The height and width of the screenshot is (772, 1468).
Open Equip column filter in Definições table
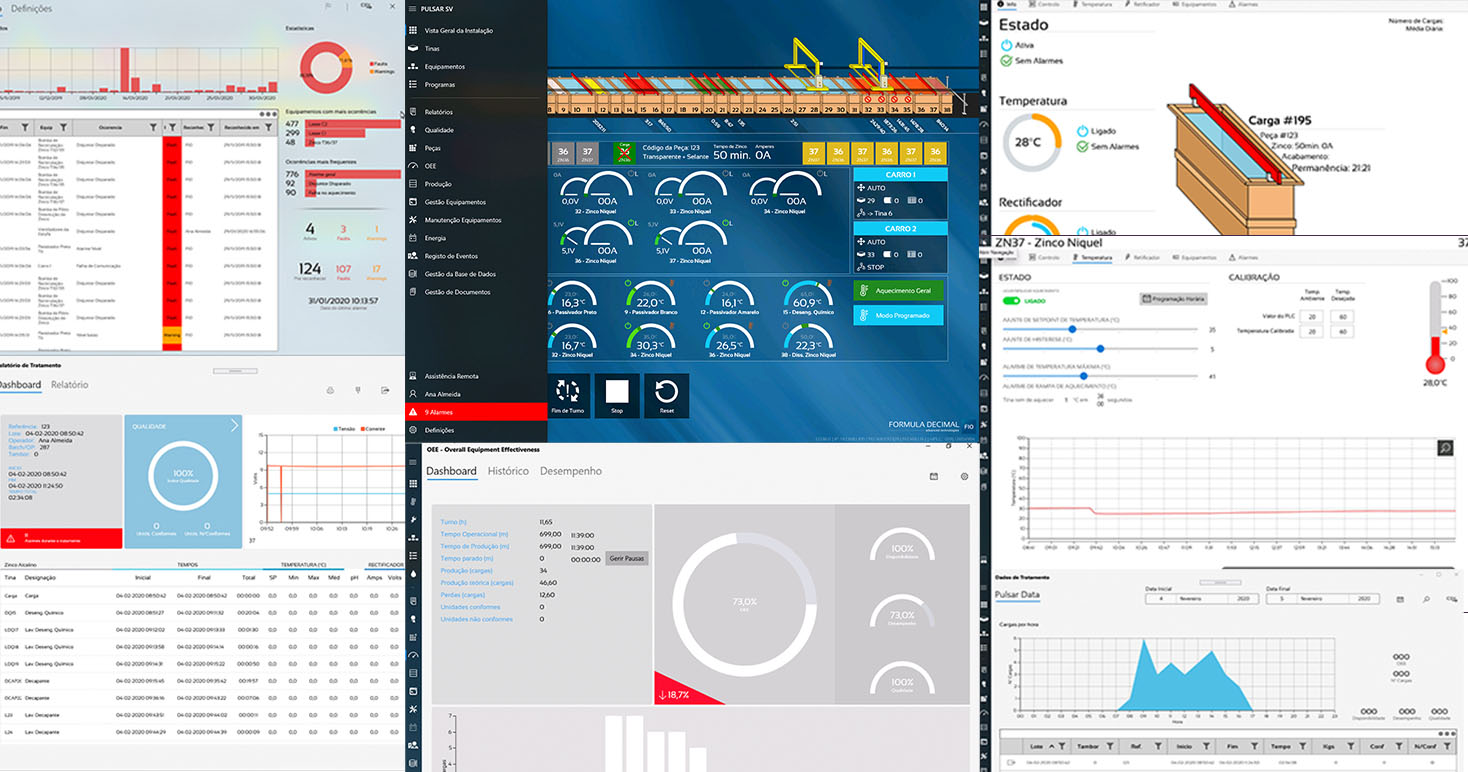[63, 127]
